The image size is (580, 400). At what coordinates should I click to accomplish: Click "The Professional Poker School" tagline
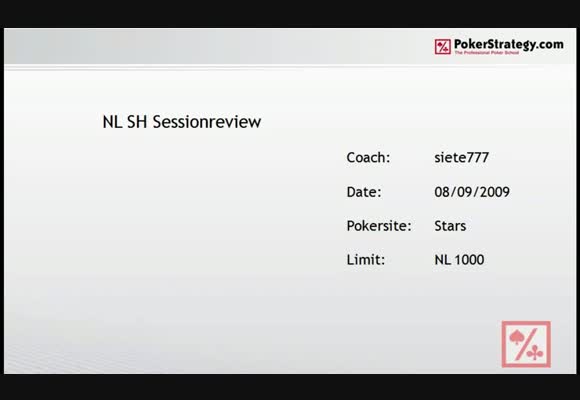click(486, 53)
